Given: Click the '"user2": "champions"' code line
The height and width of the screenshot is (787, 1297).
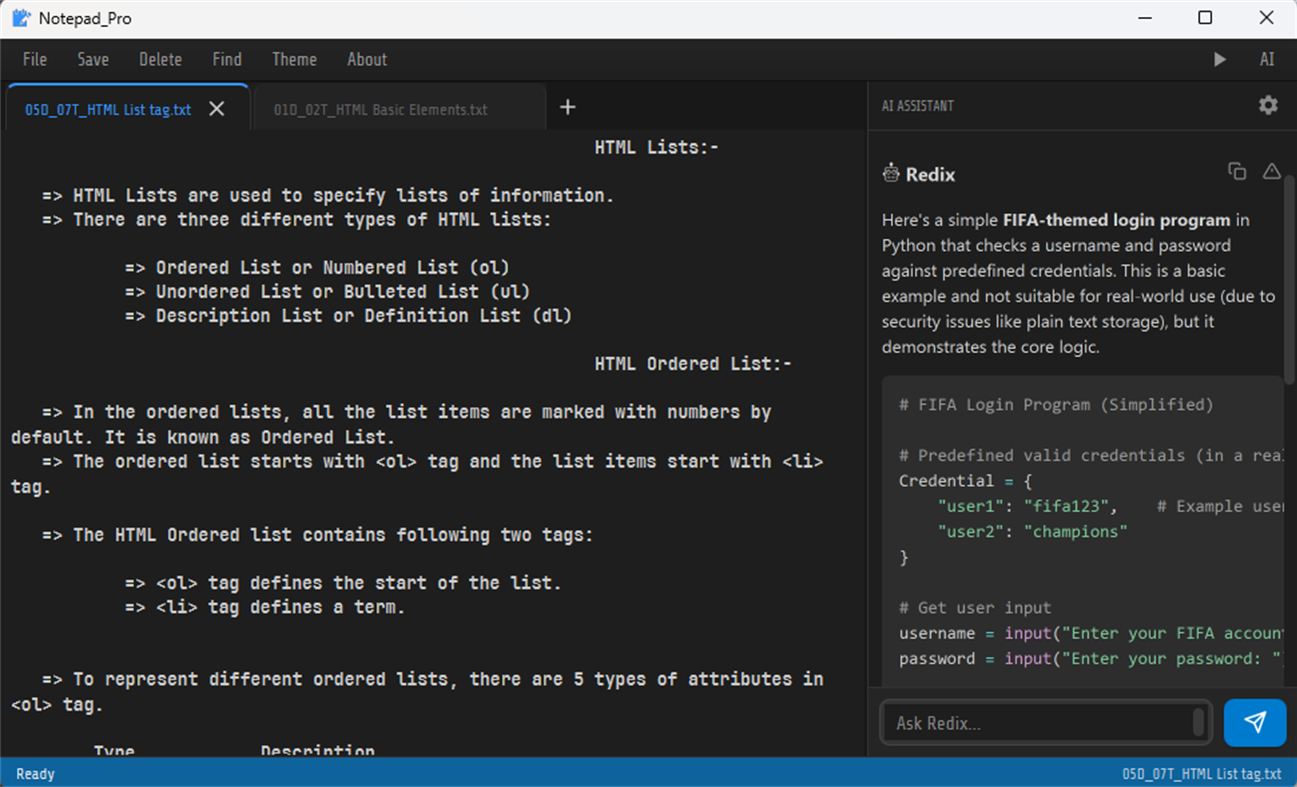Looking at the screenshot, I should (1032, 532).
